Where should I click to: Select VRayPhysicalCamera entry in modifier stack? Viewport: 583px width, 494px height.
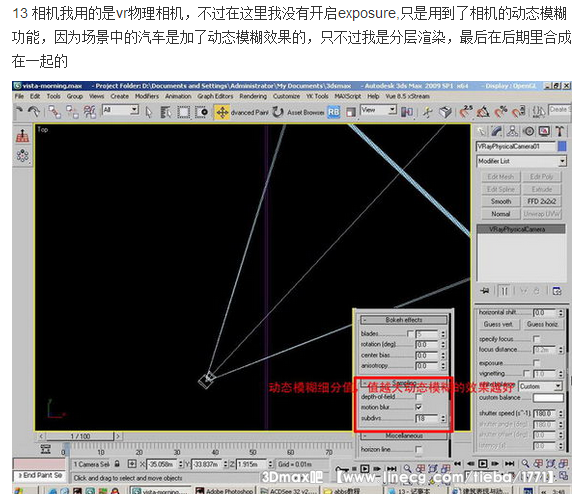click(x=521, y=229)
